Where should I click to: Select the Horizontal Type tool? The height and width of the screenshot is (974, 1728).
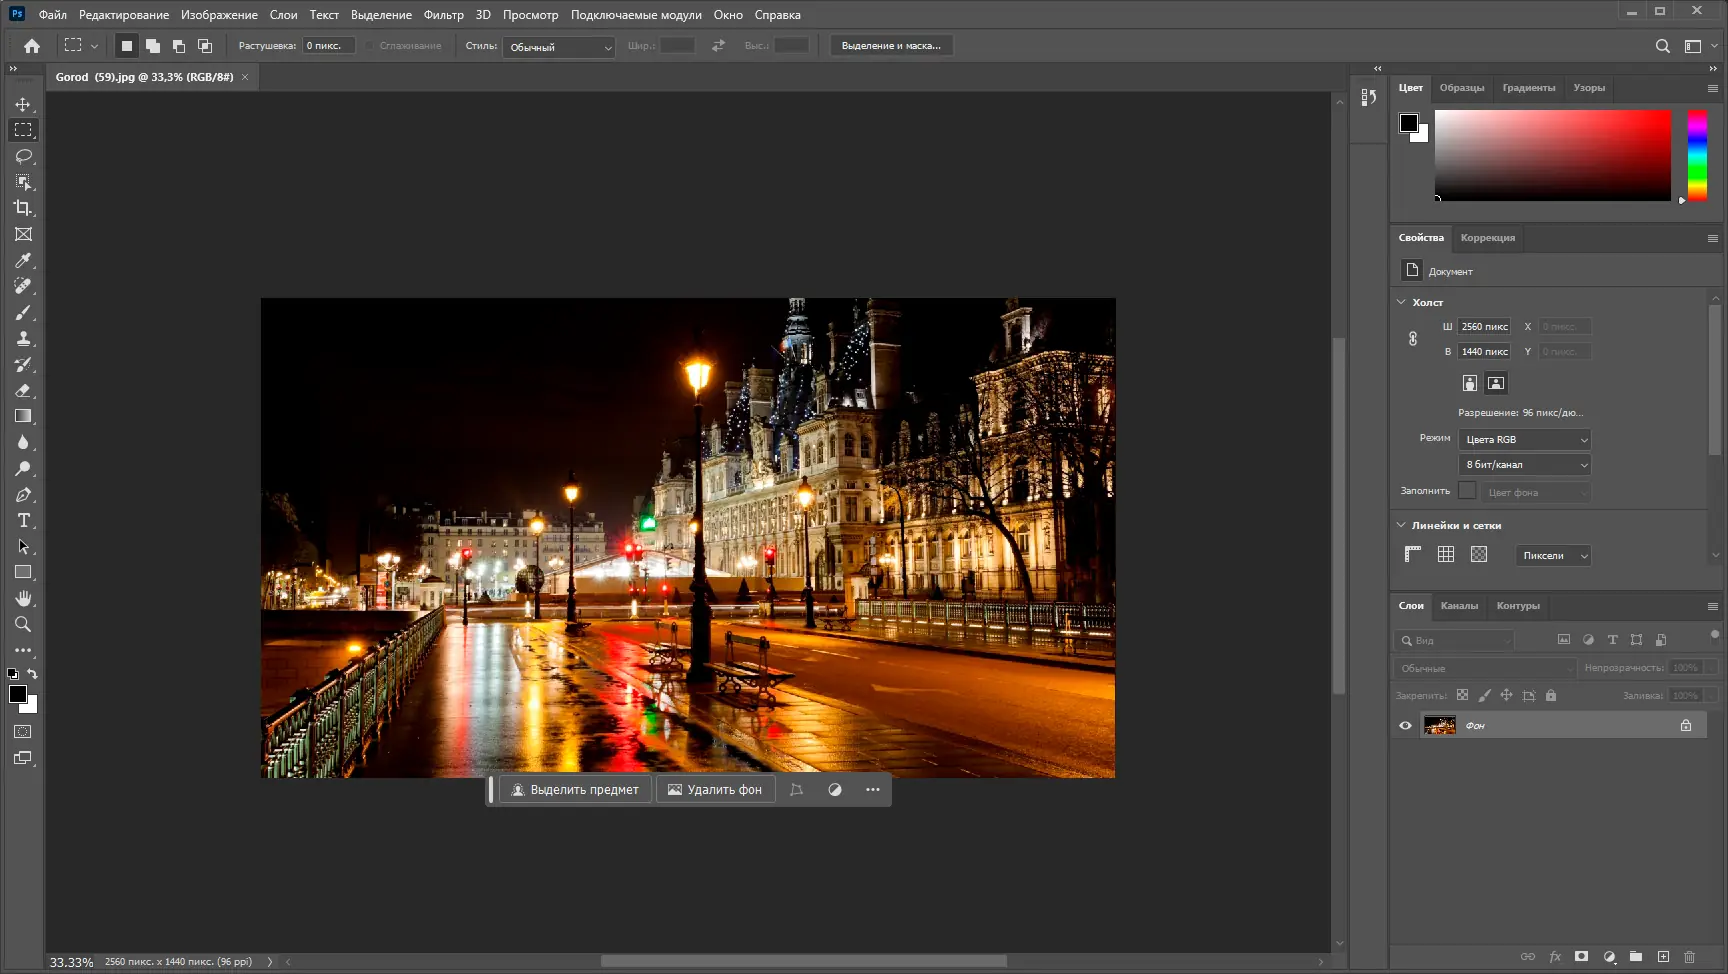coord(23,521)
